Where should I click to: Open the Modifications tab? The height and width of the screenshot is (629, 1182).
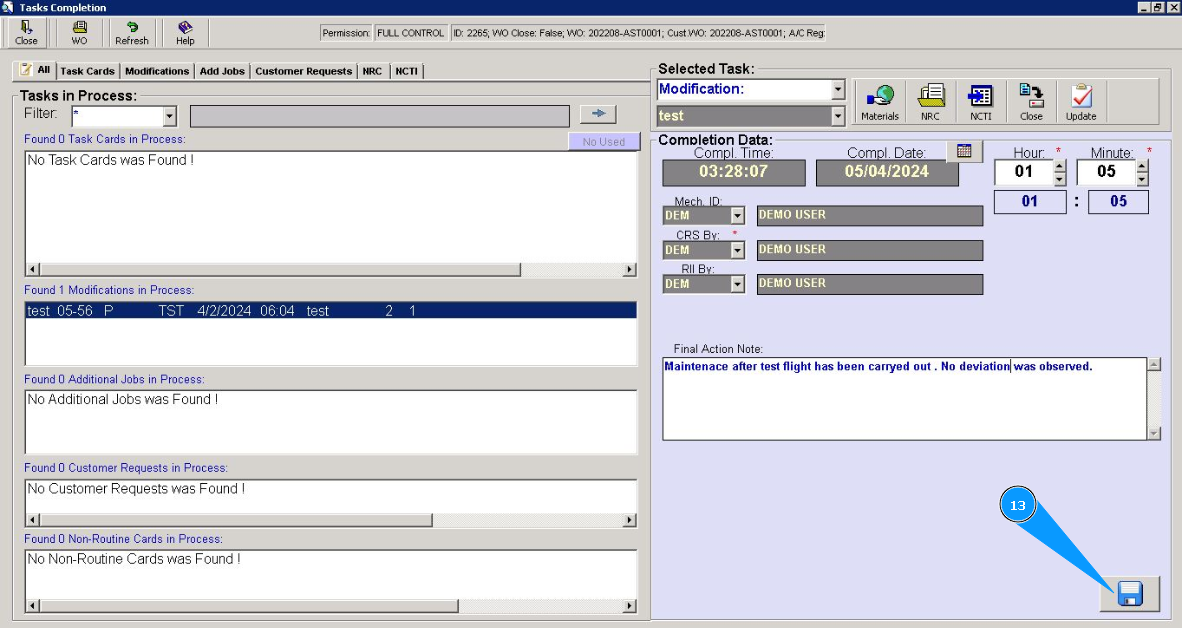click(157, 71)
